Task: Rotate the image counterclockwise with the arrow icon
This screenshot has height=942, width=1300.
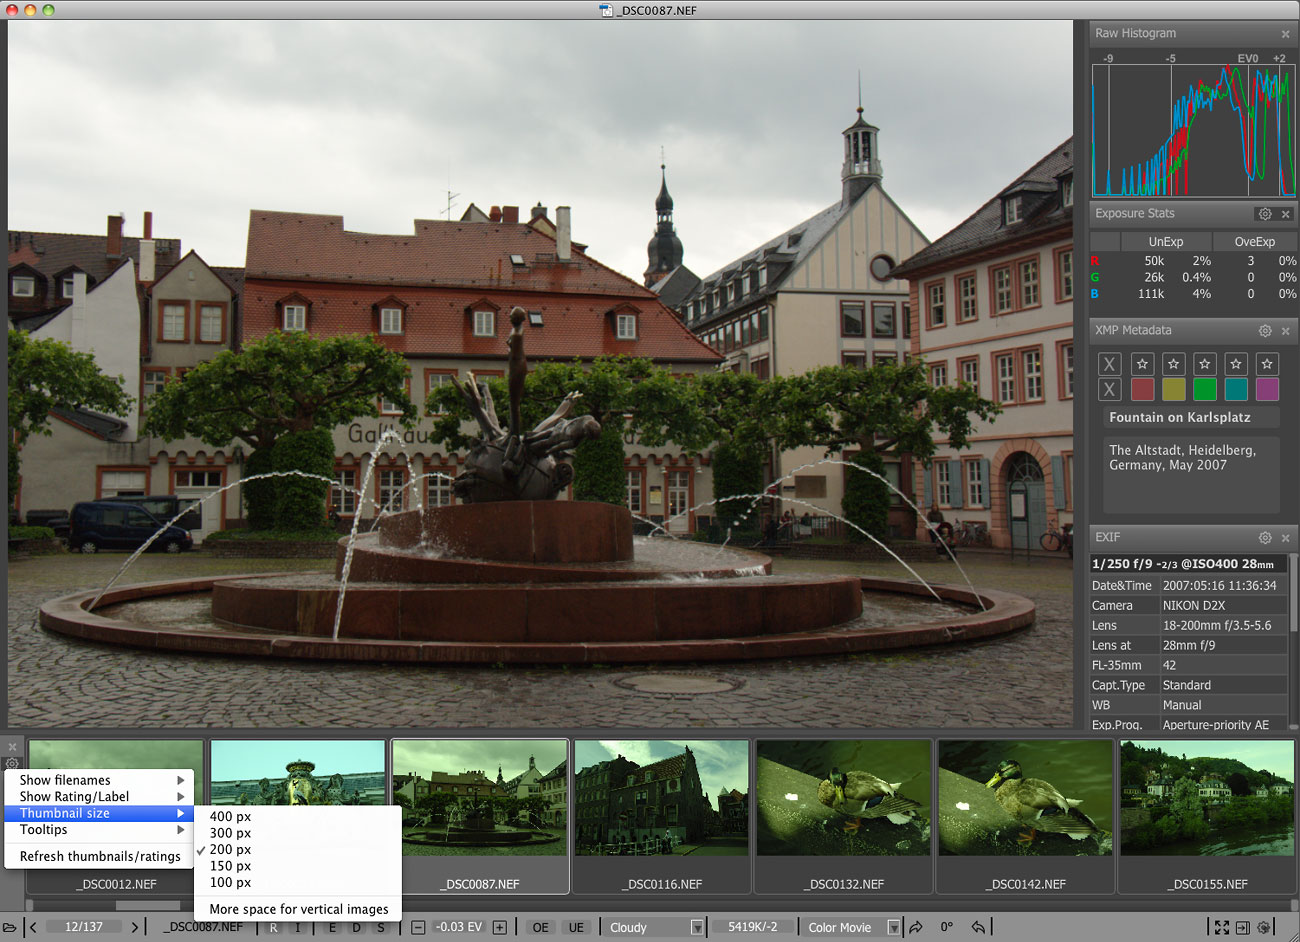Action: [x=978, y=927]
